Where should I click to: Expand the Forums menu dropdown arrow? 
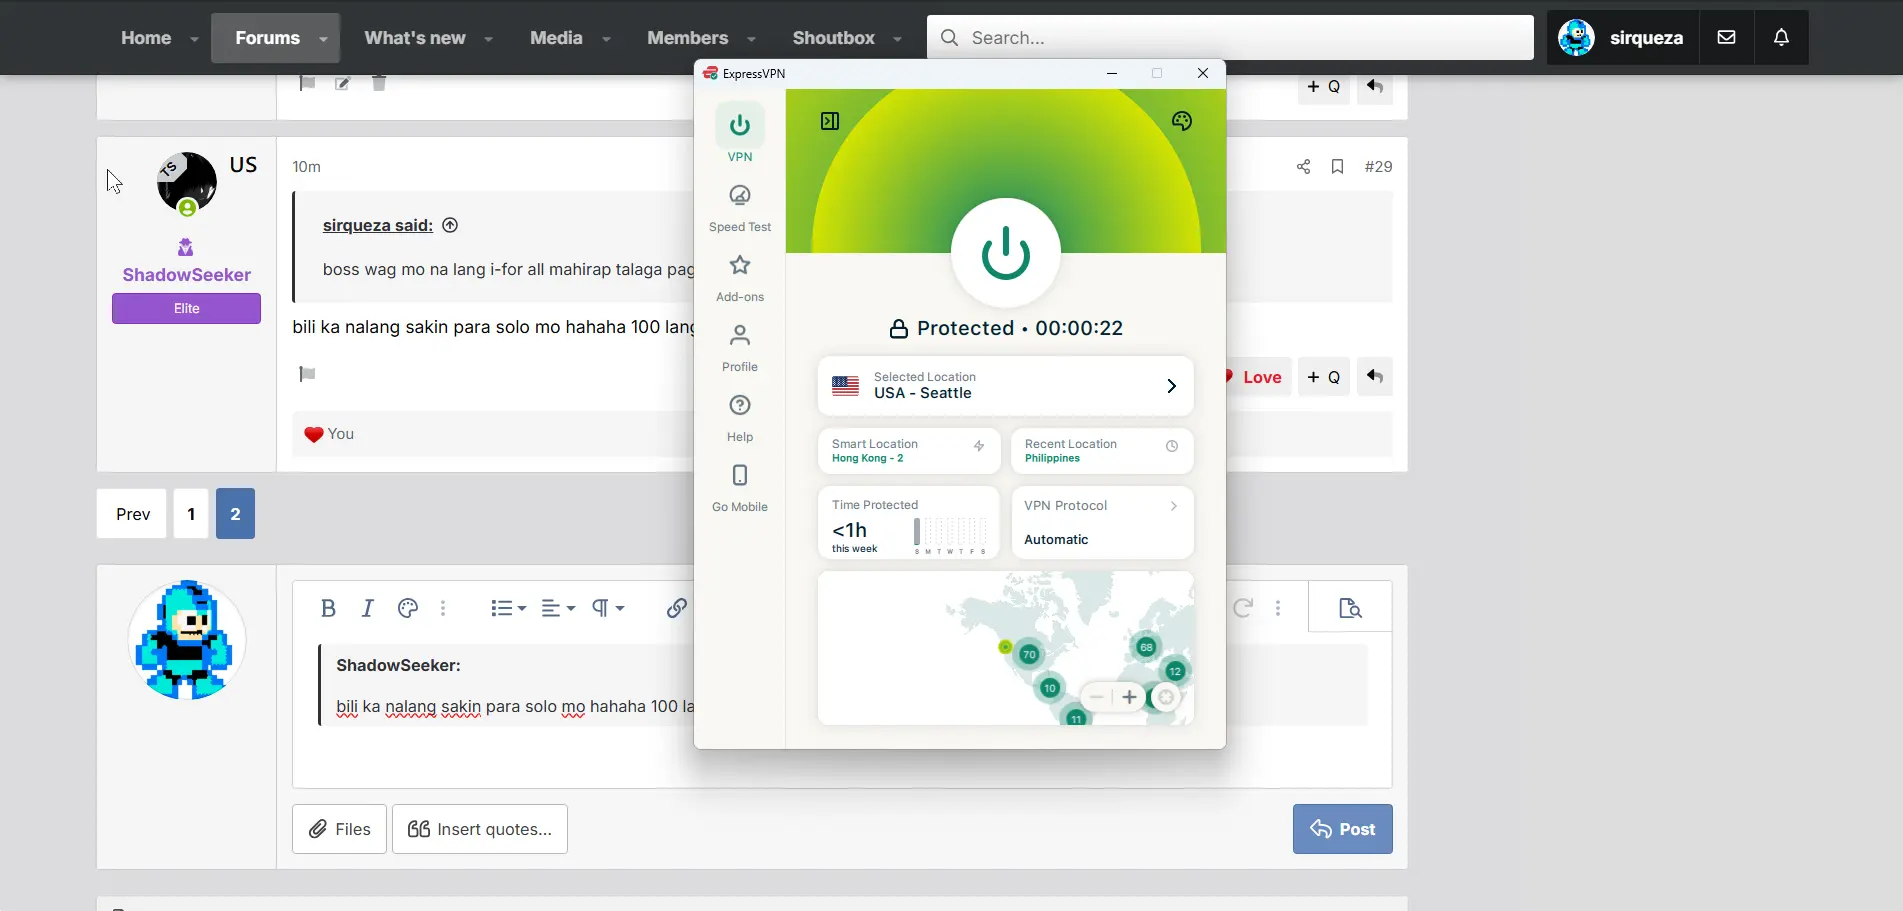(x=323, y=39)
